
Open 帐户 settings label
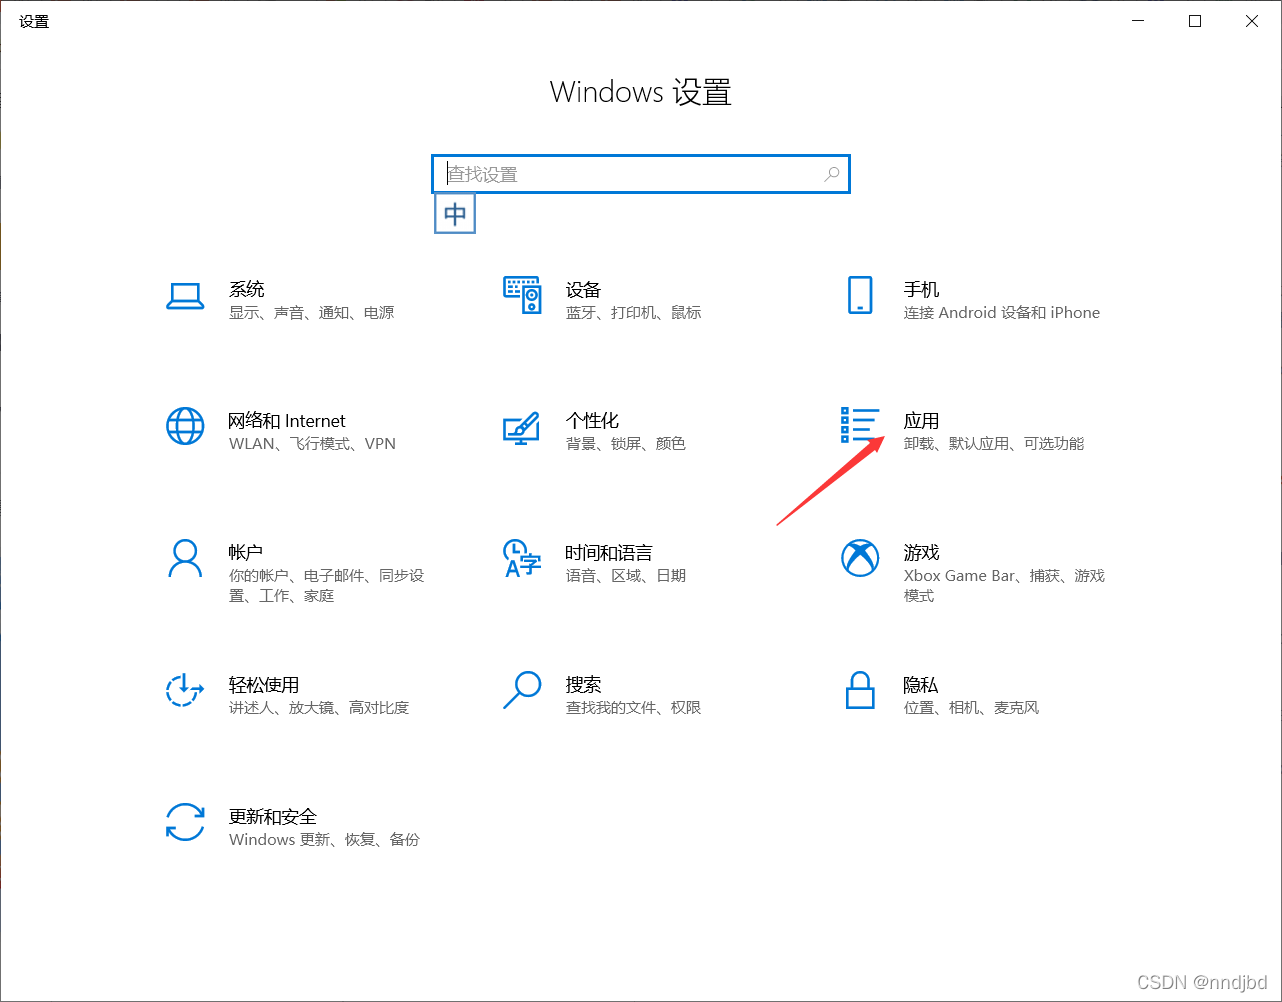click(x=246, y=552)
